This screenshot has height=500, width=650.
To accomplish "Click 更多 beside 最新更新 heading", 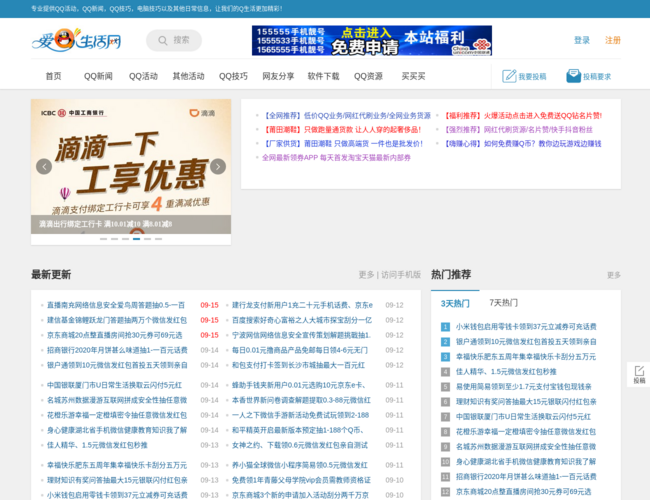I will coord(366,274).
